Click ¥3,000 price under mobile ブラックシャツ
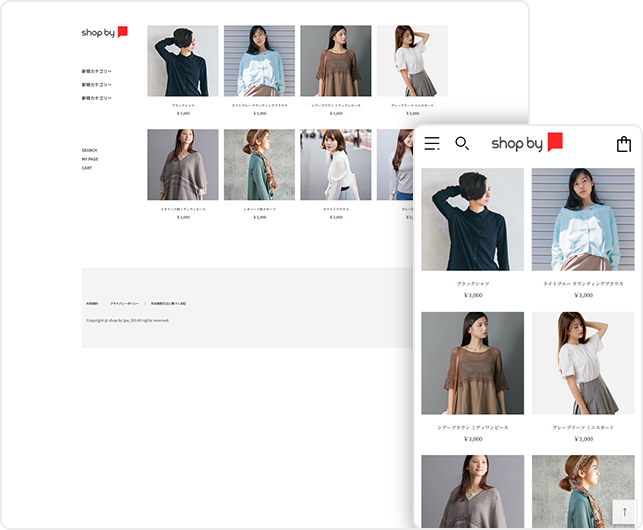Screen dimensions: 643x530 pos(473,295)
